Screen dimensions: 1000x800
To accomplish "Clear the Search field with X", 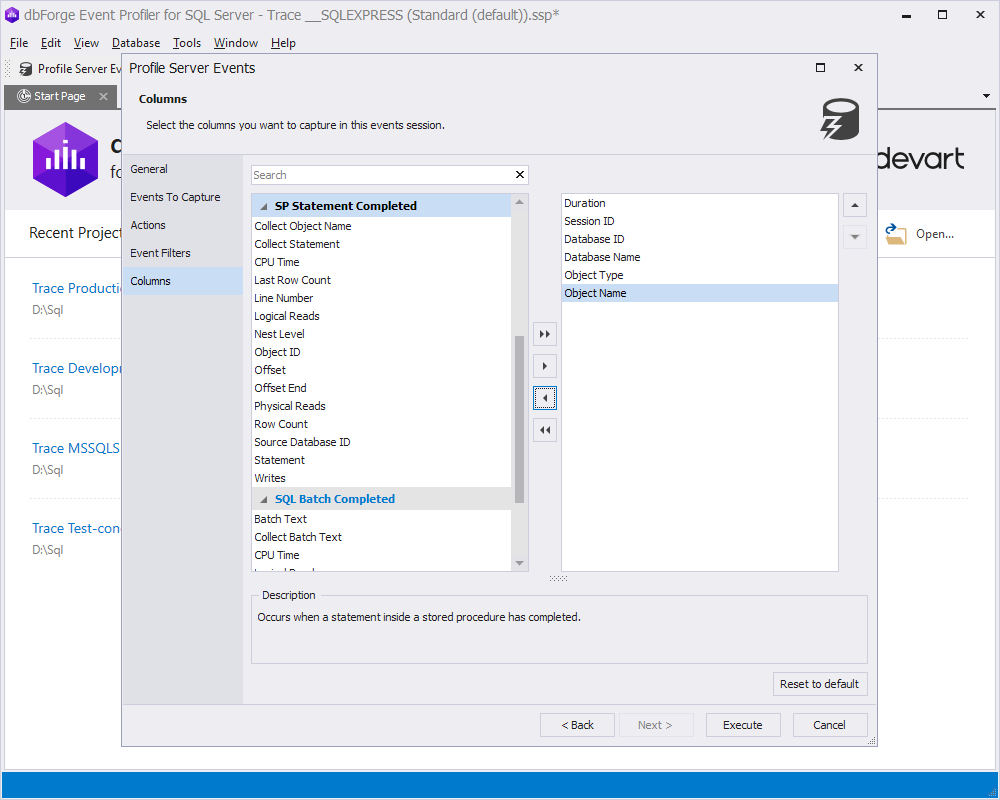I will [520, 175].
